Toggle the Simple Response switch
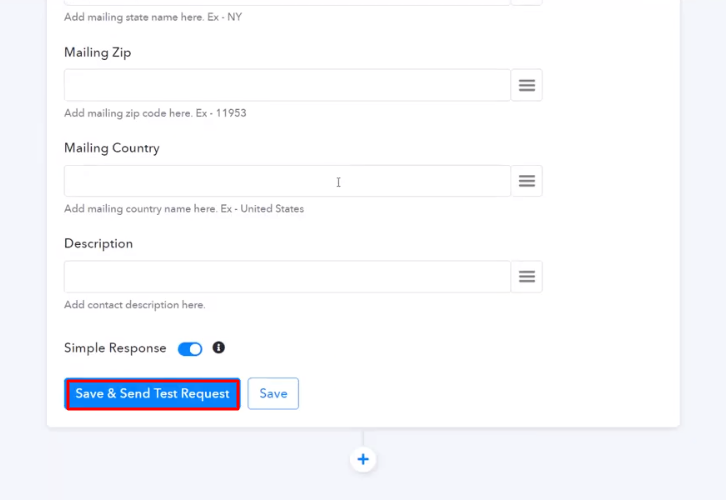Viewport: 726px width, 500px height. point(190,349)
